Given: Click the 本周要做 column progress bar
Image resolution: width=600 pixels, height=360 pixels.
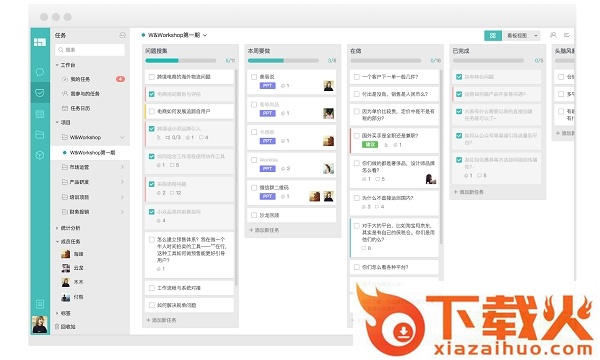Looking at the screenshot, I should (283, 60).
